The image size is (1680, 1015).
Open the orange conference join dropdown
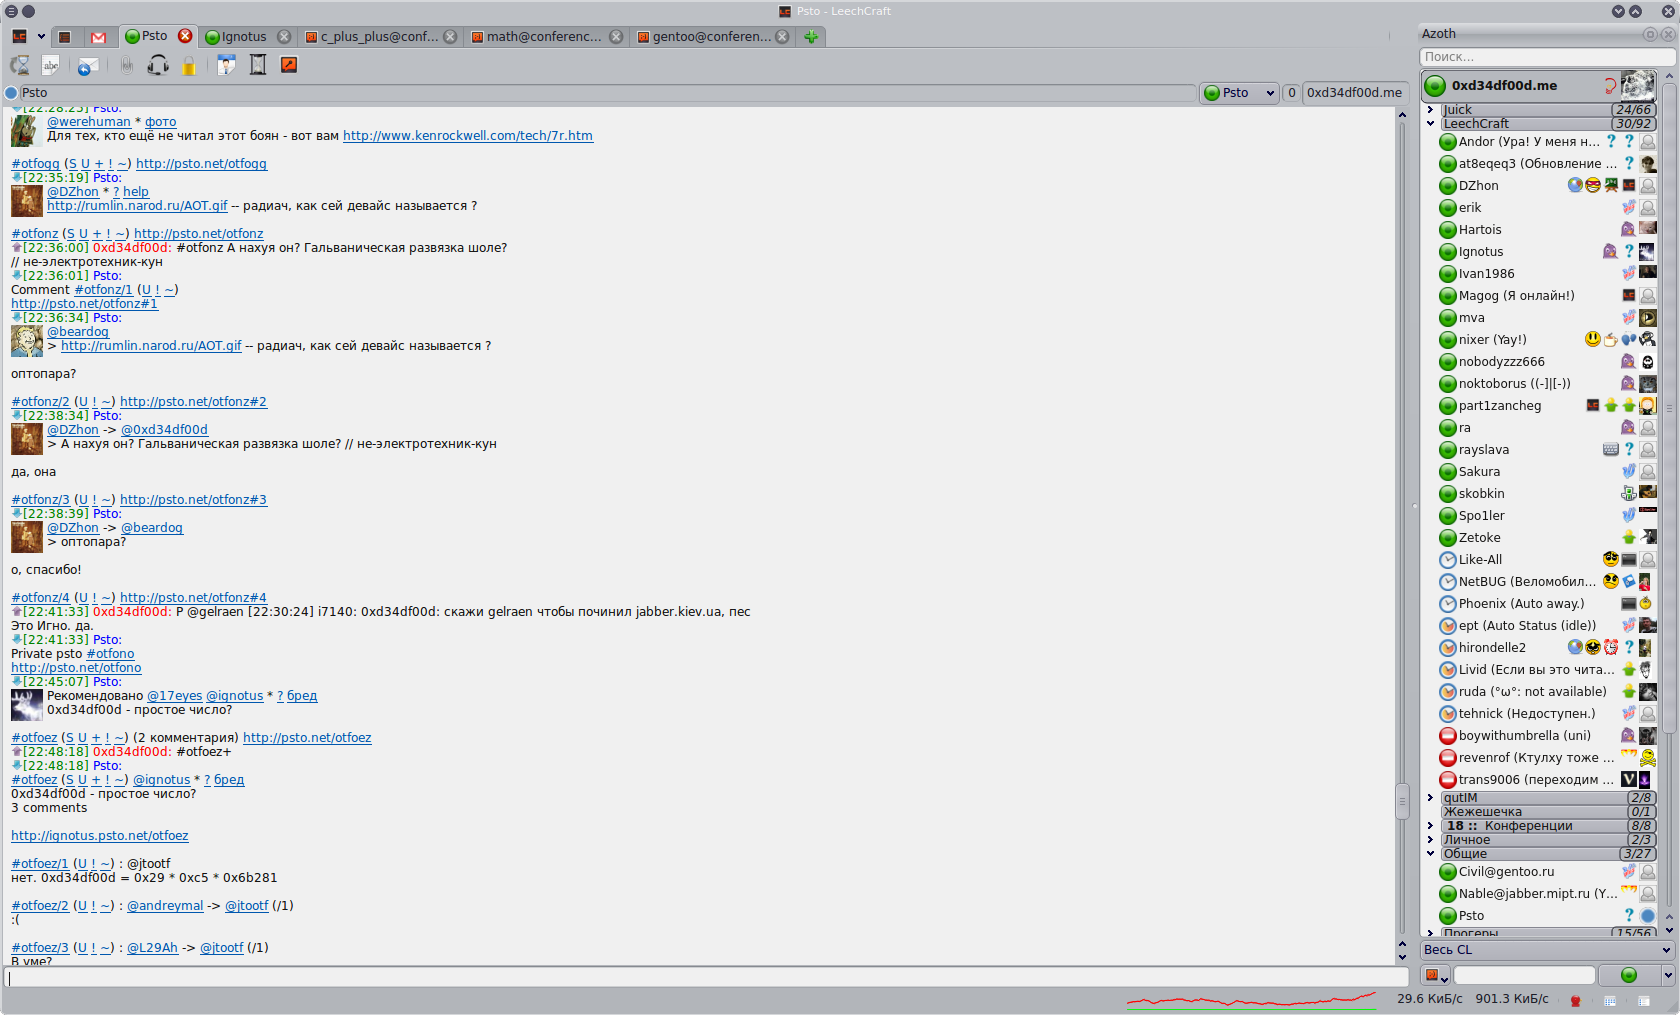coord(1436,975)
